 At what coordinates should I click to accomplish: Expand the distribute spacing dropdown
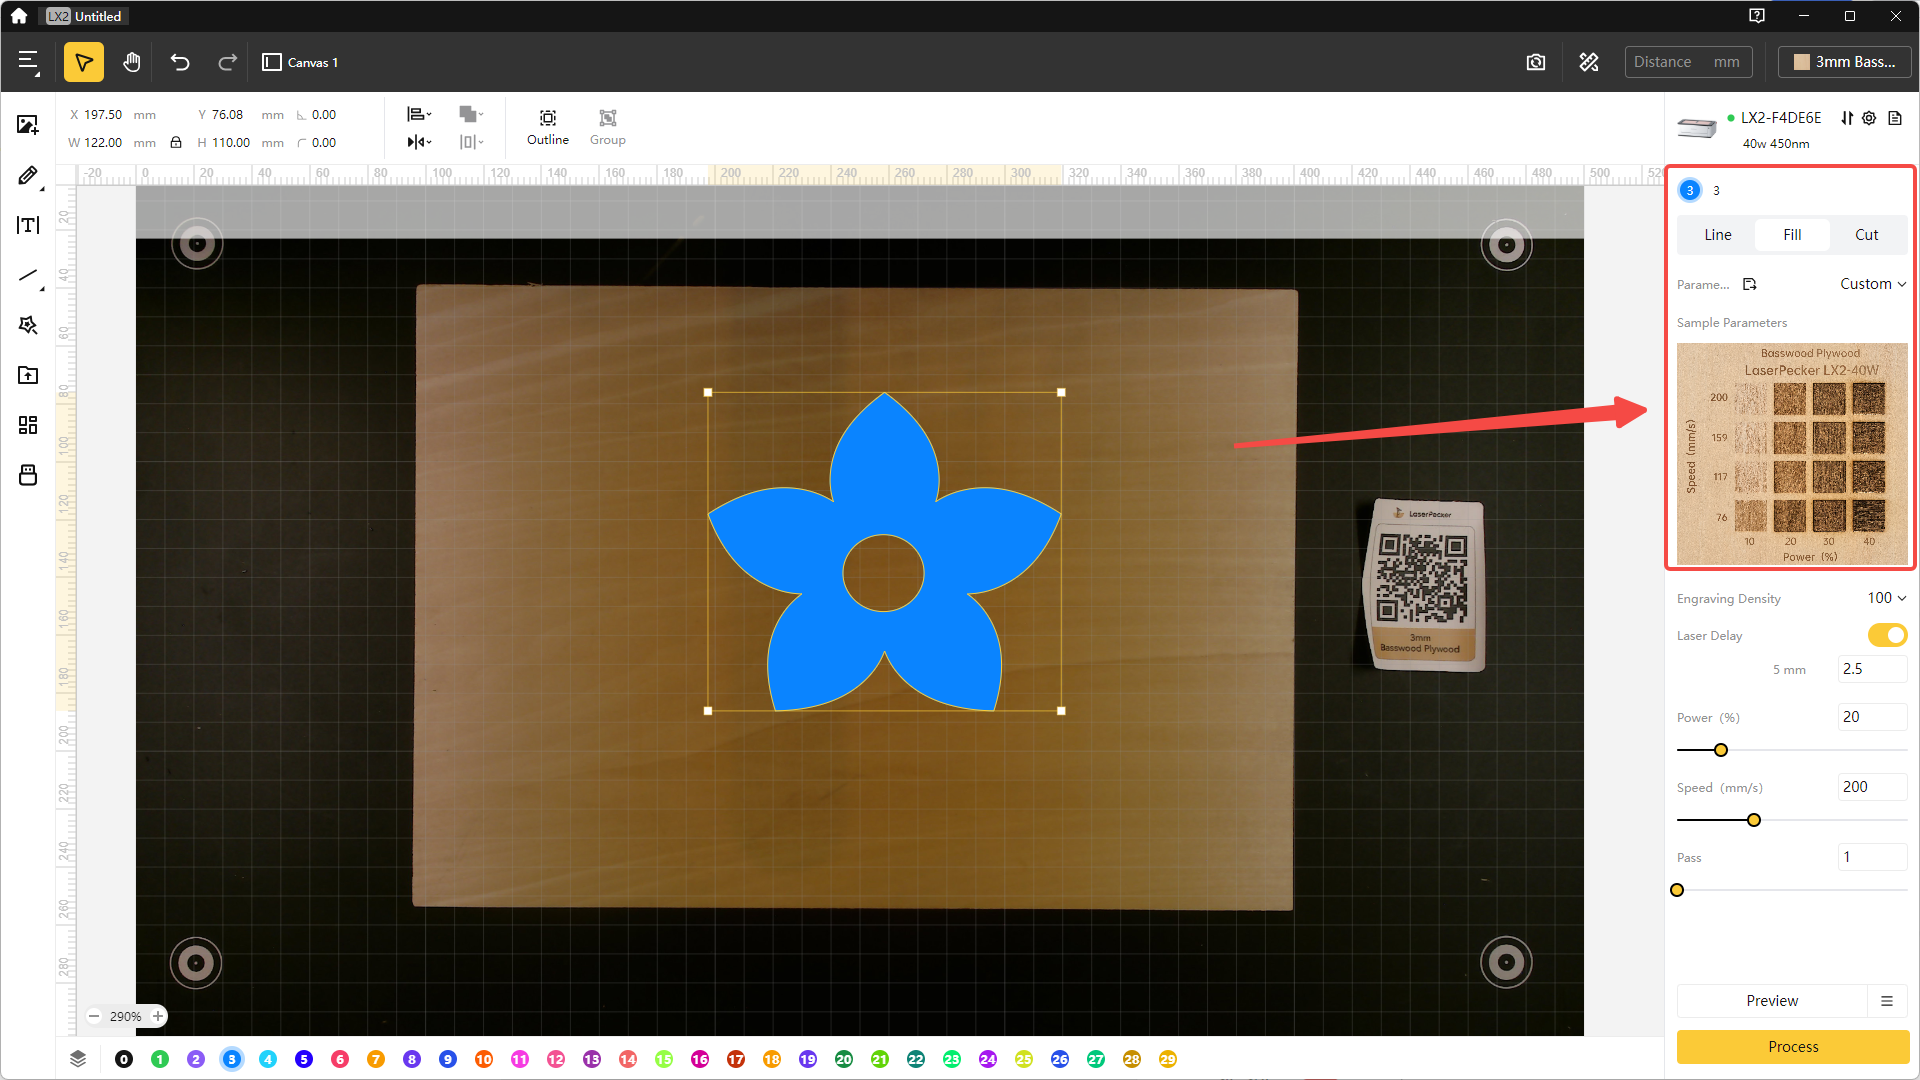tap(471, 142)
